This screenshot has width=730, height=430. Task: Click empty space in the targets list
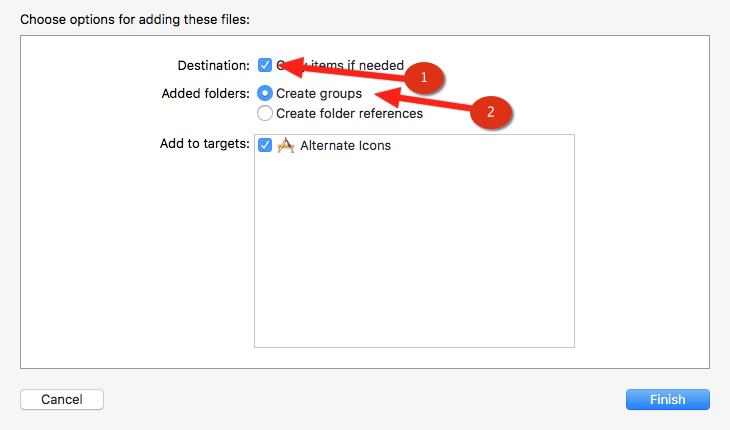pos(414,260)
